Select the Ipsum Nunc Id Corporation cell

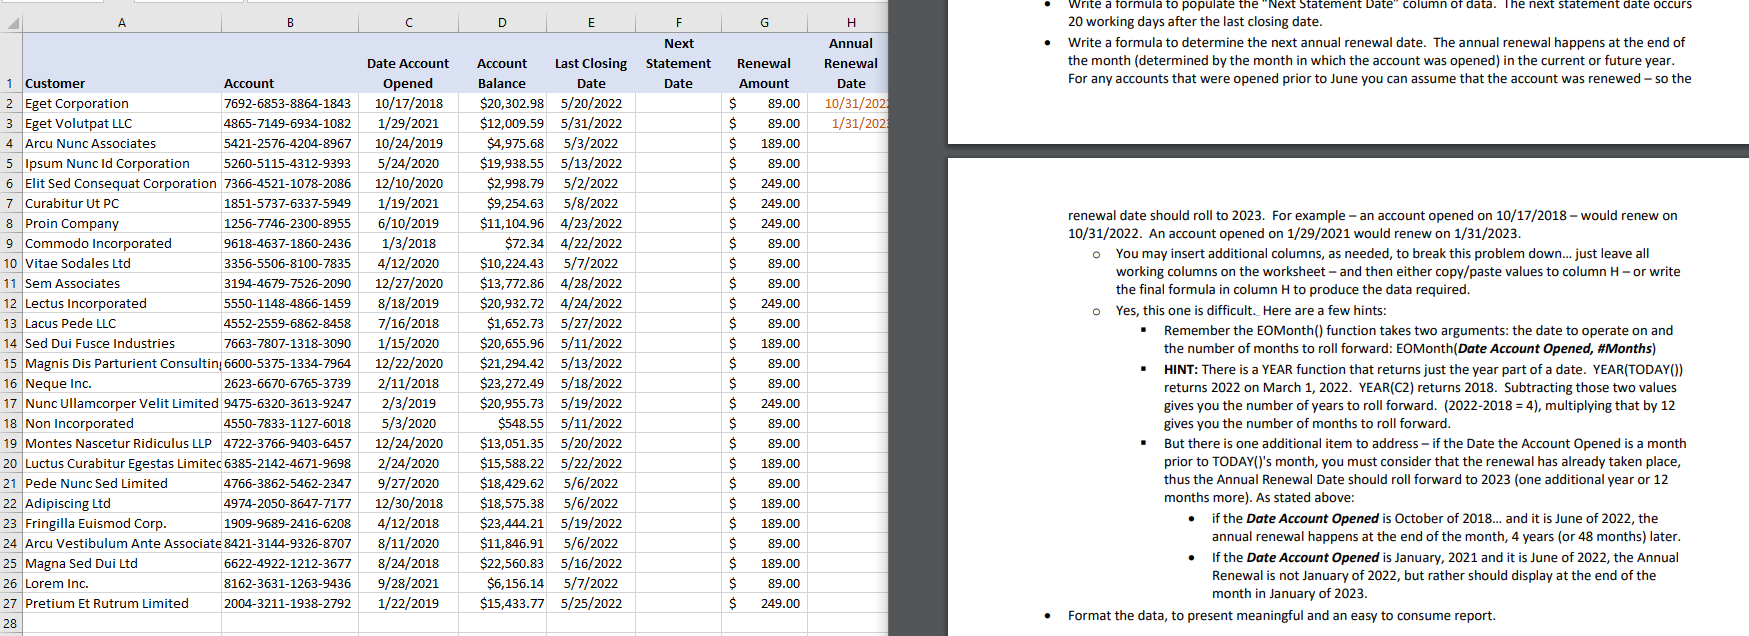[x=122, y=163]
